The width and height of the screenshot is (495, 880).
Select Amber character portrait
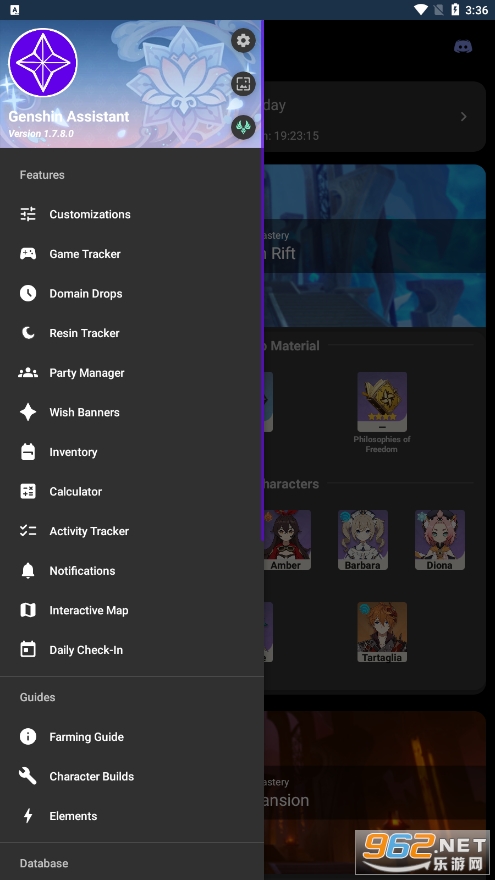(286, 540)
